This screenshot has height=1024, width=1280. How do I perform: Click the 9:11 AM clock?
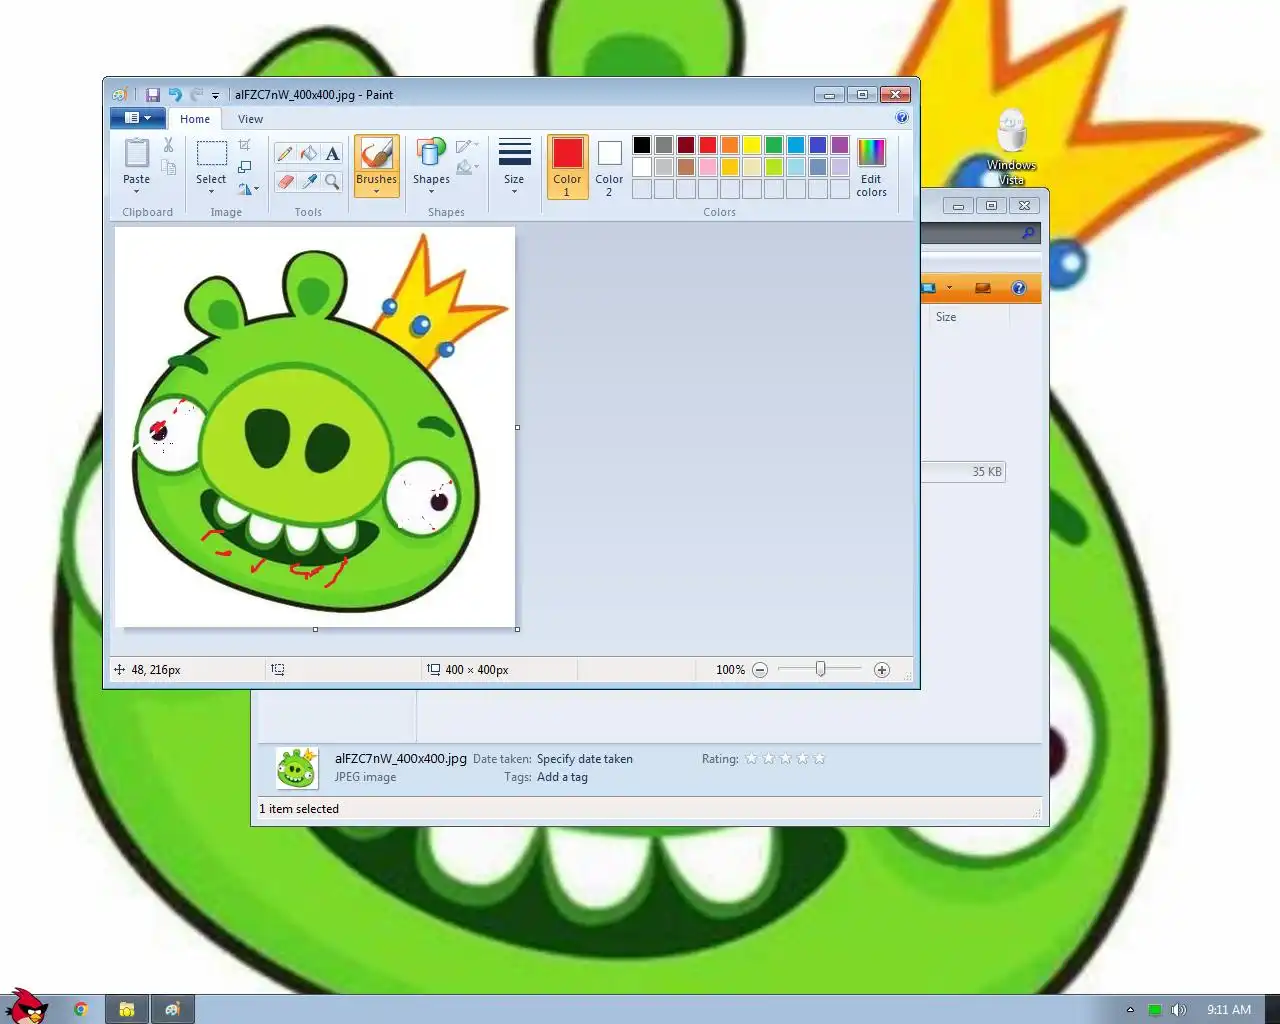1229,1010
